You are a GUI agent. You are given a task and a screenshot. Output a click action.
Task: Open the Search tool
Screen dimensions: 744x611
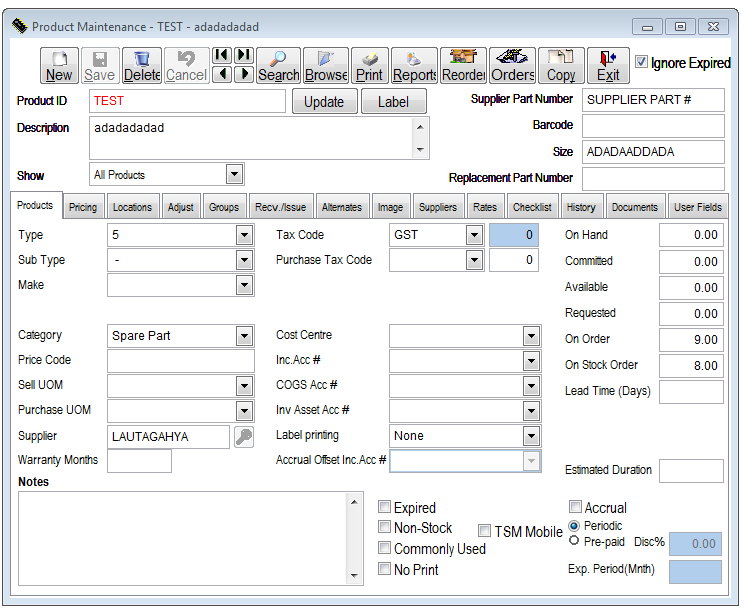coord(278,66)
